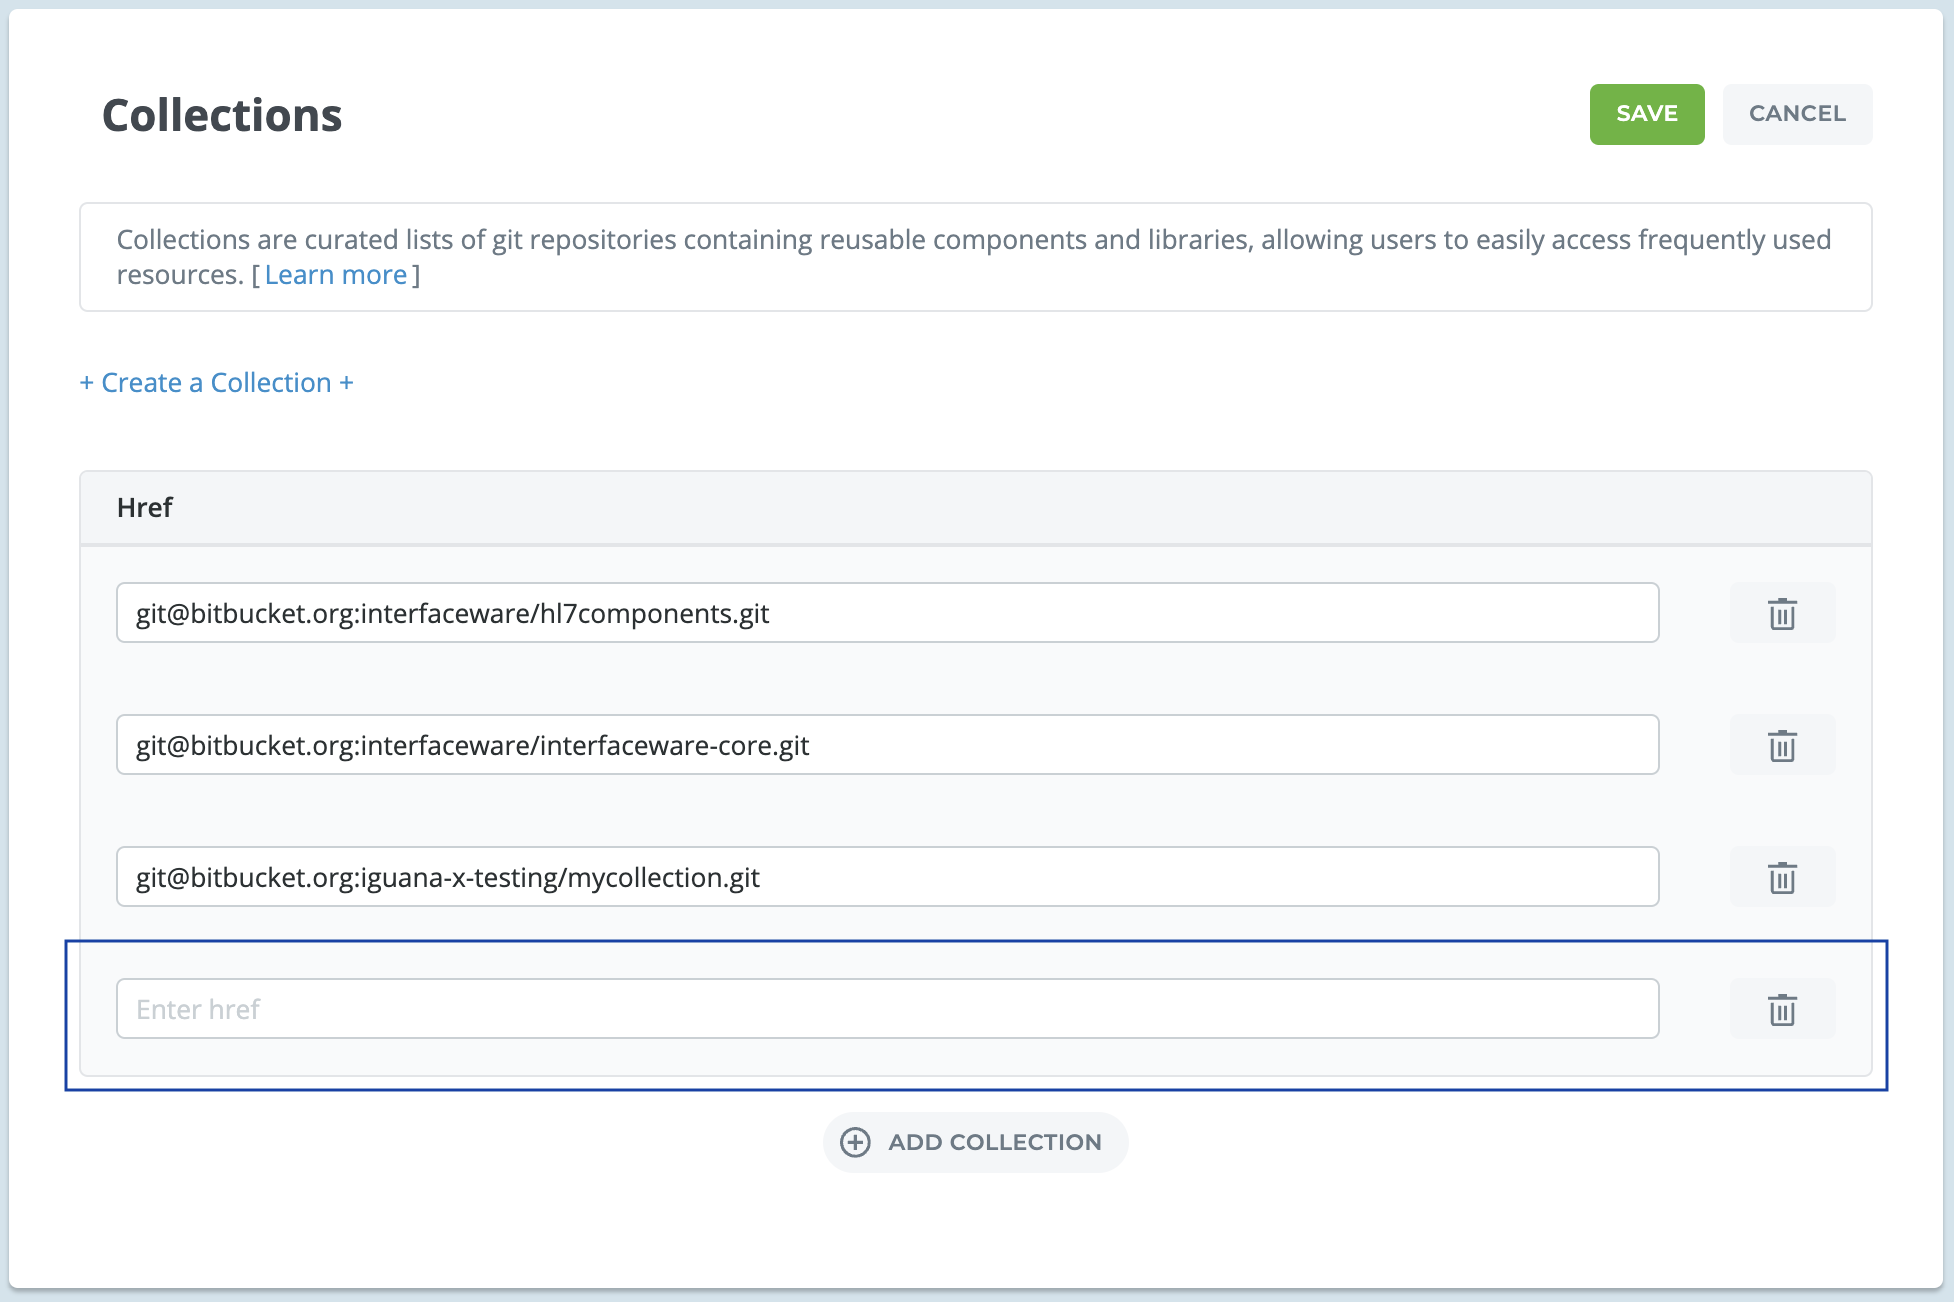Click the empty Enter href input

887,1009
